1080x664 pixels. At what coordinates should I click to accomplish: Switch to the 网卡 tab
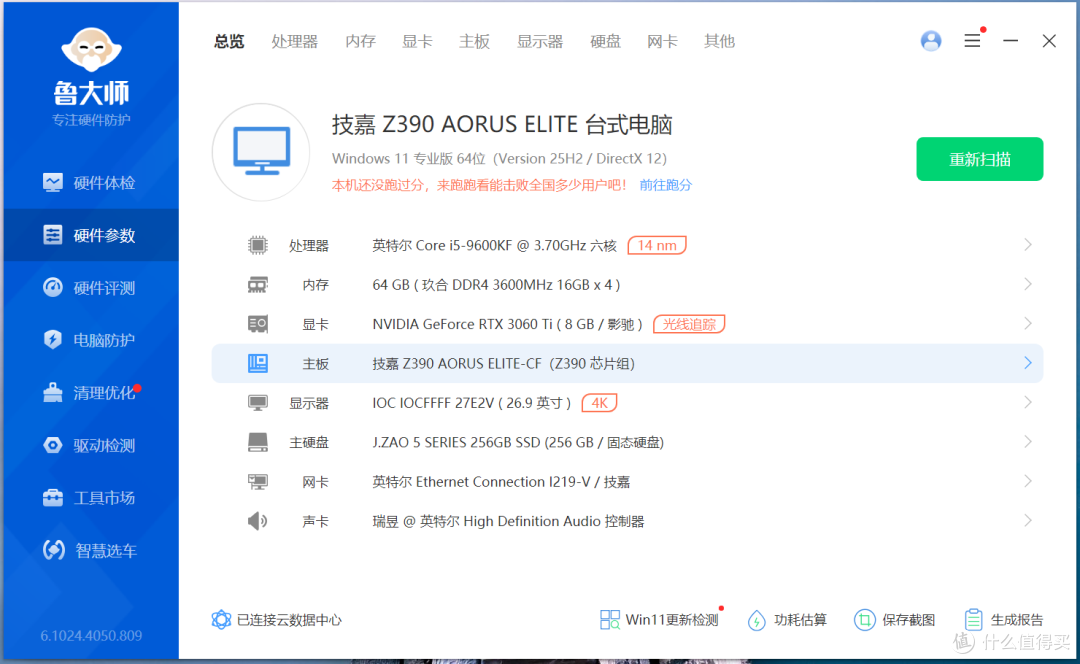point(662,41)
